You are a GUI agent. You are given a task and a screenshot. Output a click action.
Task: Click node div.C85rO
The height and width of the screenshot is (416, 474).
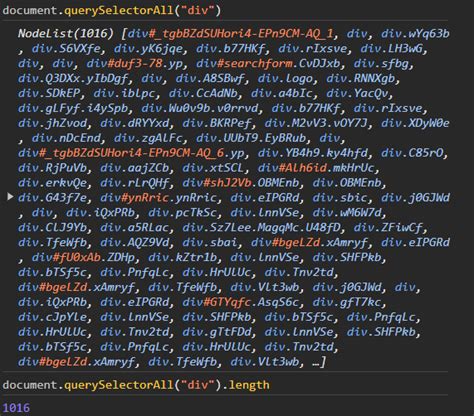click(x=412, y=153)
